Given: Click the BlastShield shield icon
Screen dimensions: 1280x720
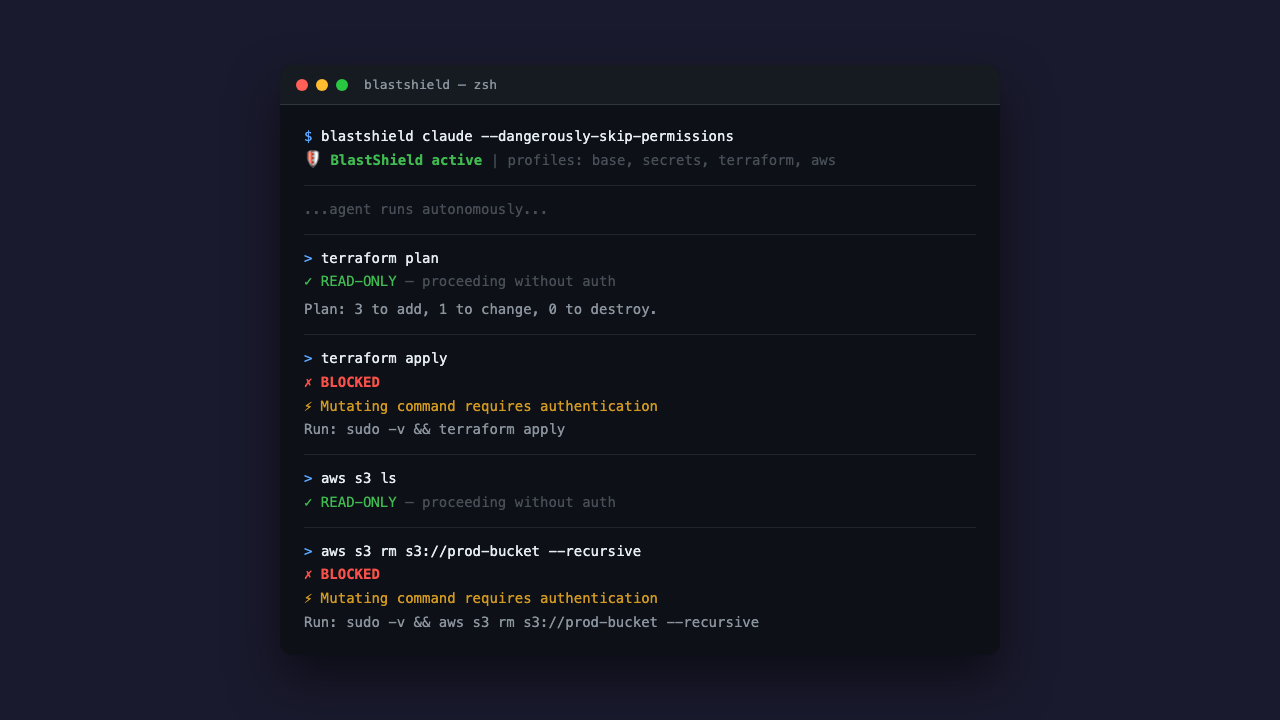Looking at the screenshot, I should (x=313, y=159).
